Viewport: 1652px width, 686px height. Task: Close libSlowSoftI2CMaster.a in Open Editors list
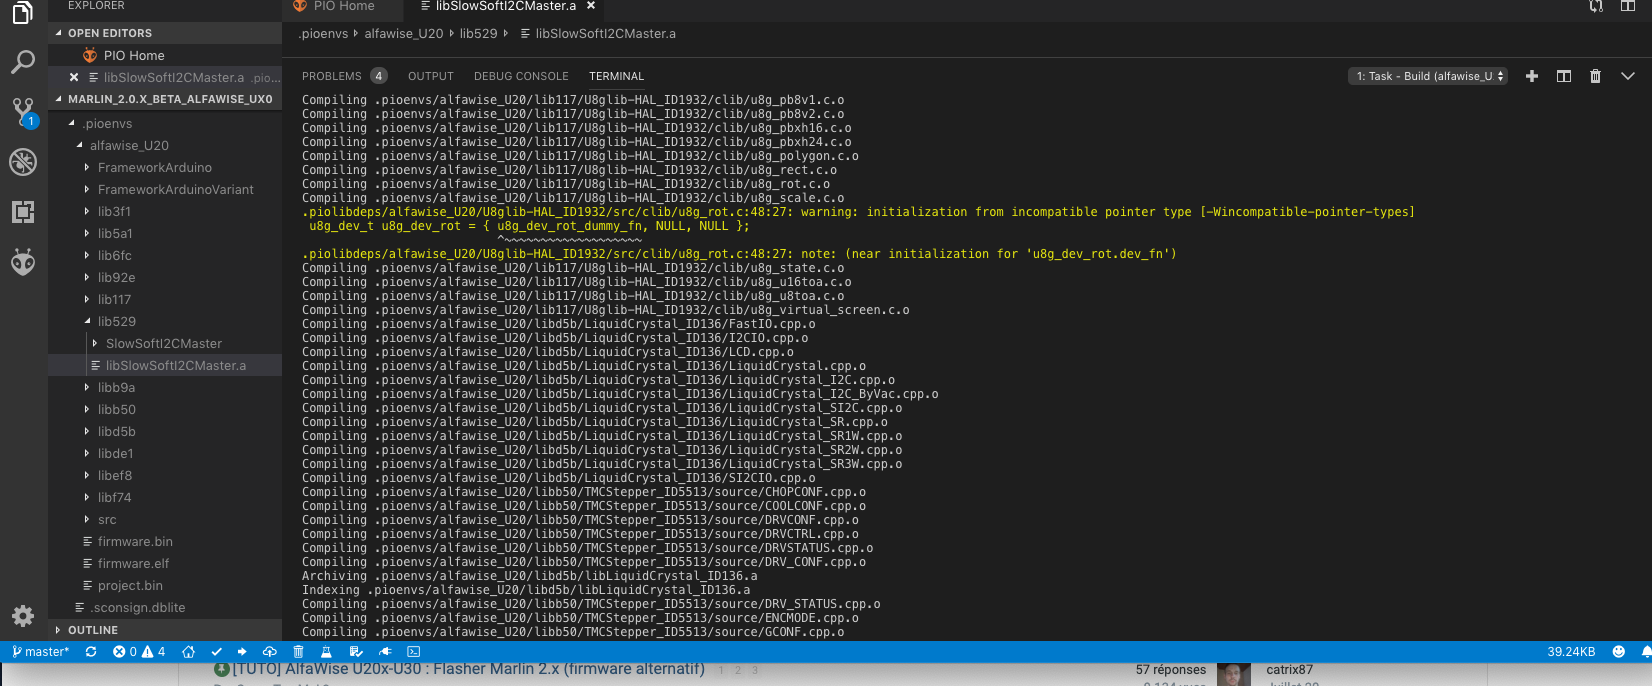(74, 77)
